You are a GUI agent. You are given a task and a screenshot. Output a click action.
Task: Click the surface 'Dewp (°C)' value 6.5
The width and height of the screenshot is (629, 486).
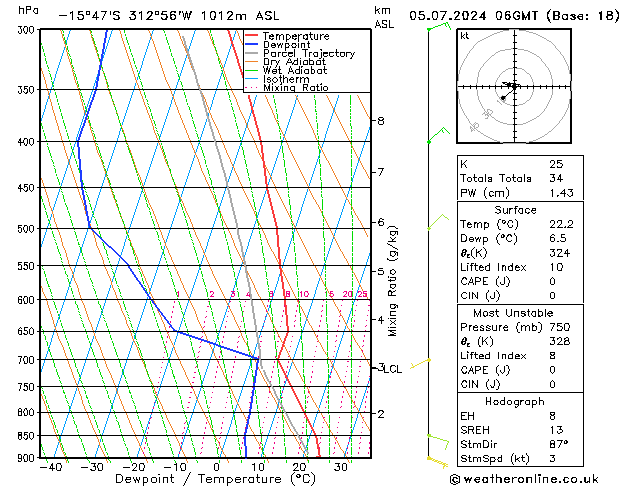click(x=558, y=239)
